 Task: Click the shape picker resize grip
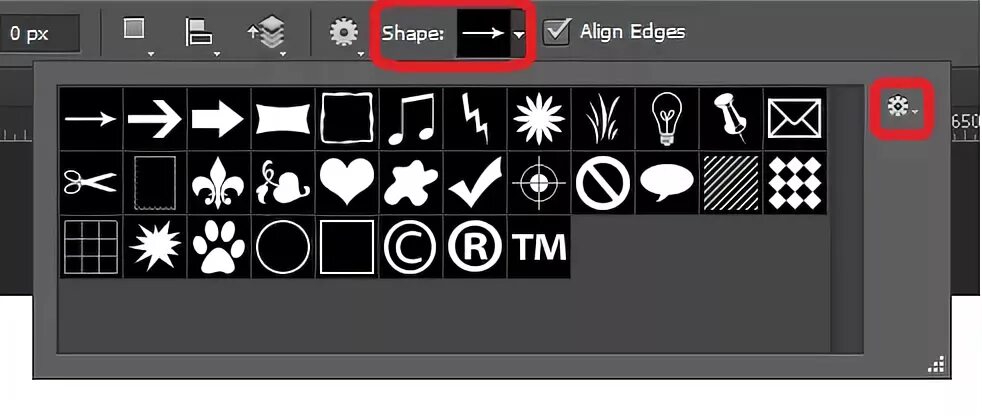point(937,365)
